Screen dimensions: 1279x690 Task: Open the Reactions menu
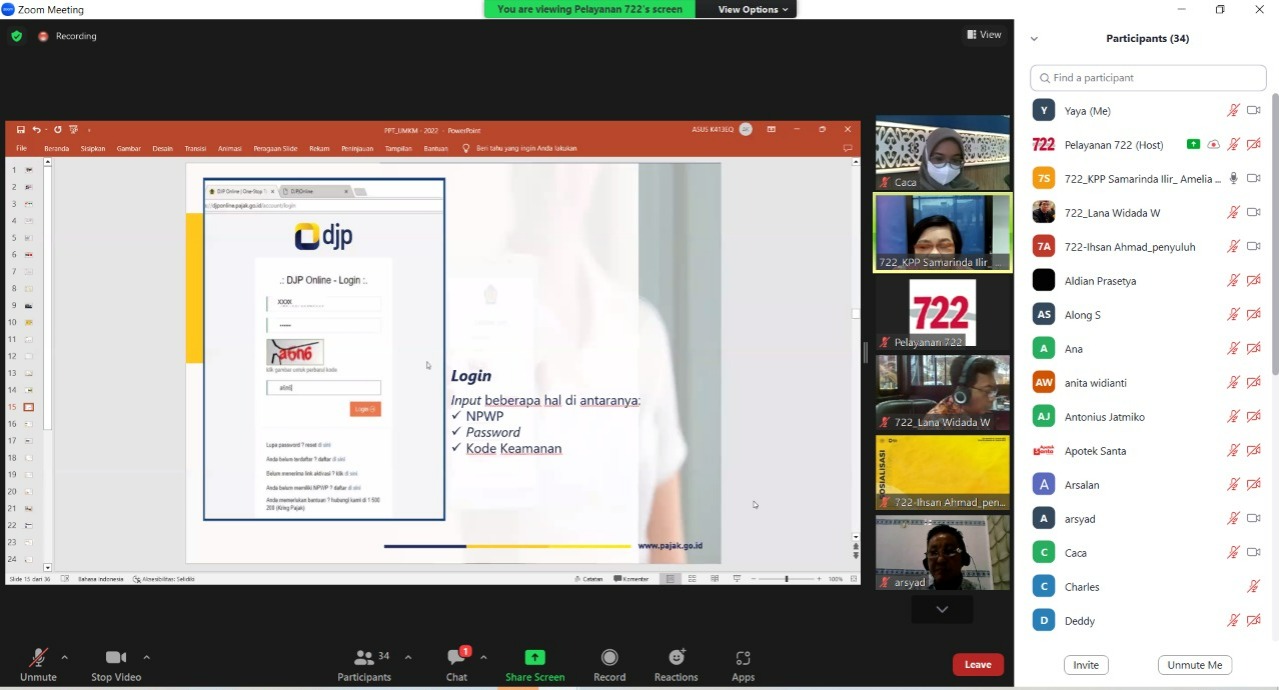676,658
